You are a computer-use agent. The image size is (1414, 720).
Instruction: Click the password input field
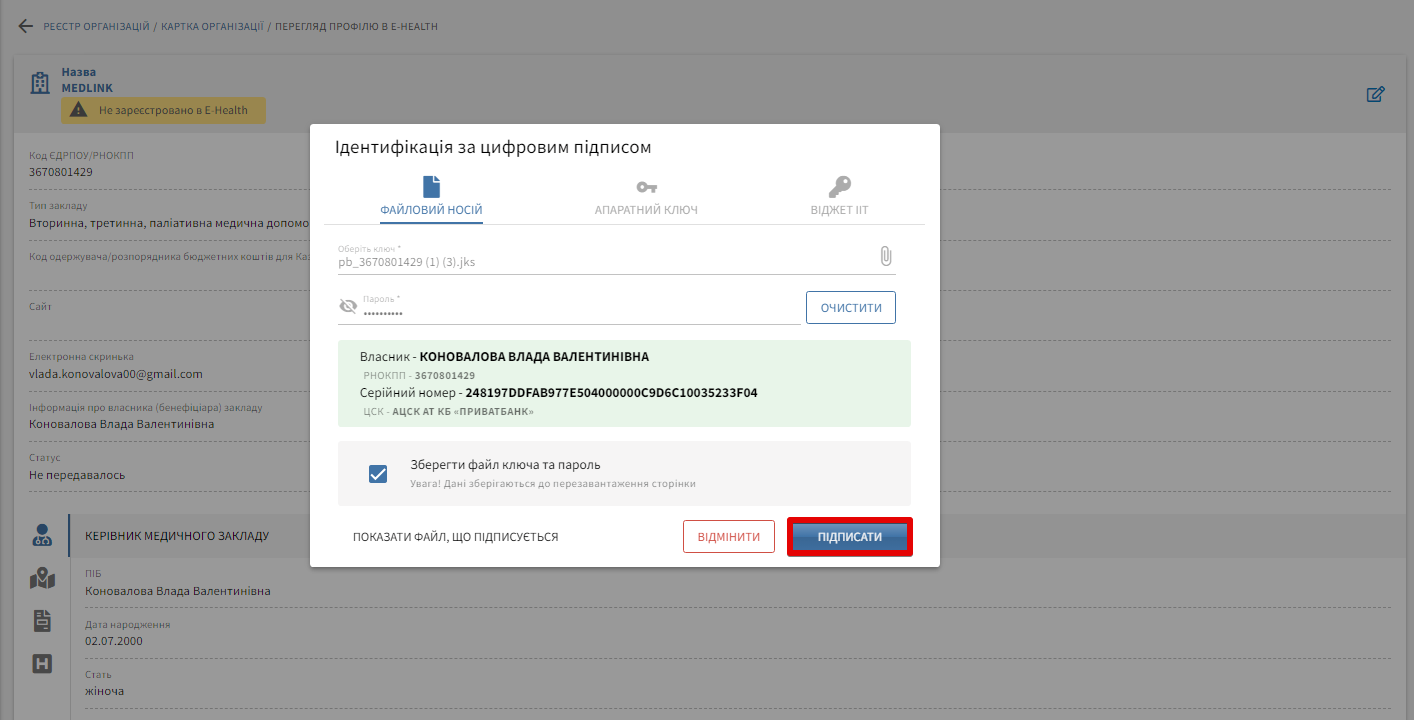(580, 313)
